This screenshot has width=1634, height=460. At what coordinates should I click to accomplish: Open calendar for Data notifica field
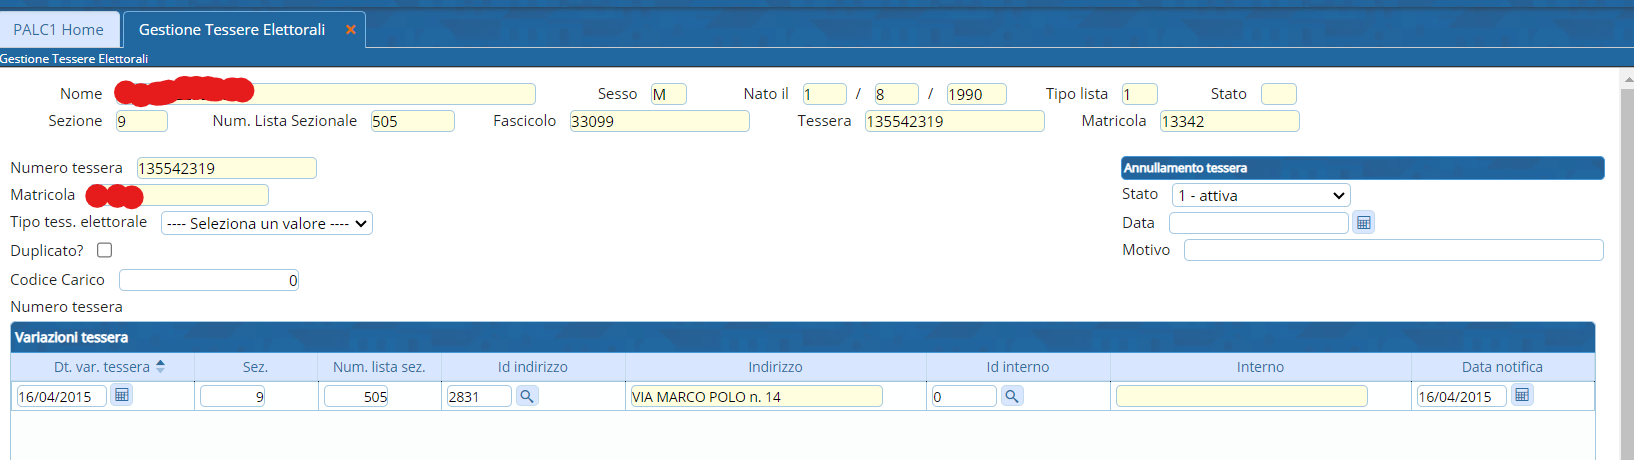click(1522, 396)
